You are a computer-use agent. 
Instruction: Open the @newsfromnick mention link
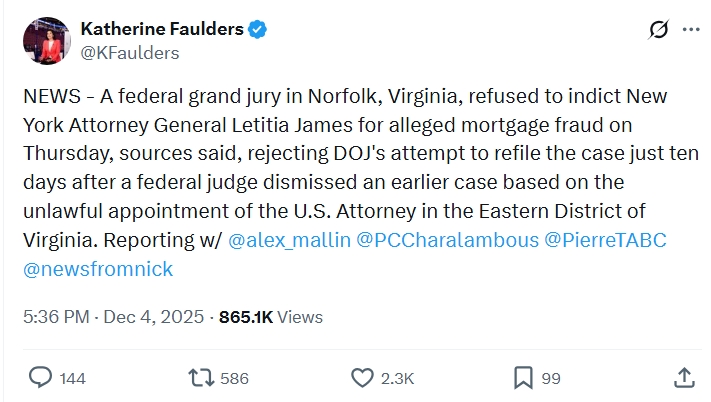(x=97, y=268)
